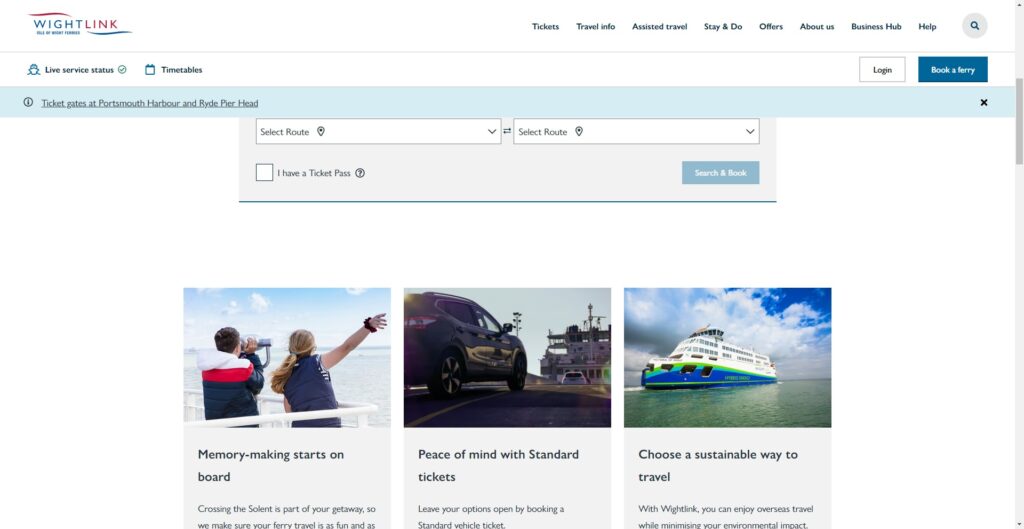The width and height of the screenshot is (1024, 529).
Task: Expand the first Select Route dropdown
Action: click(x=378, y=132)
